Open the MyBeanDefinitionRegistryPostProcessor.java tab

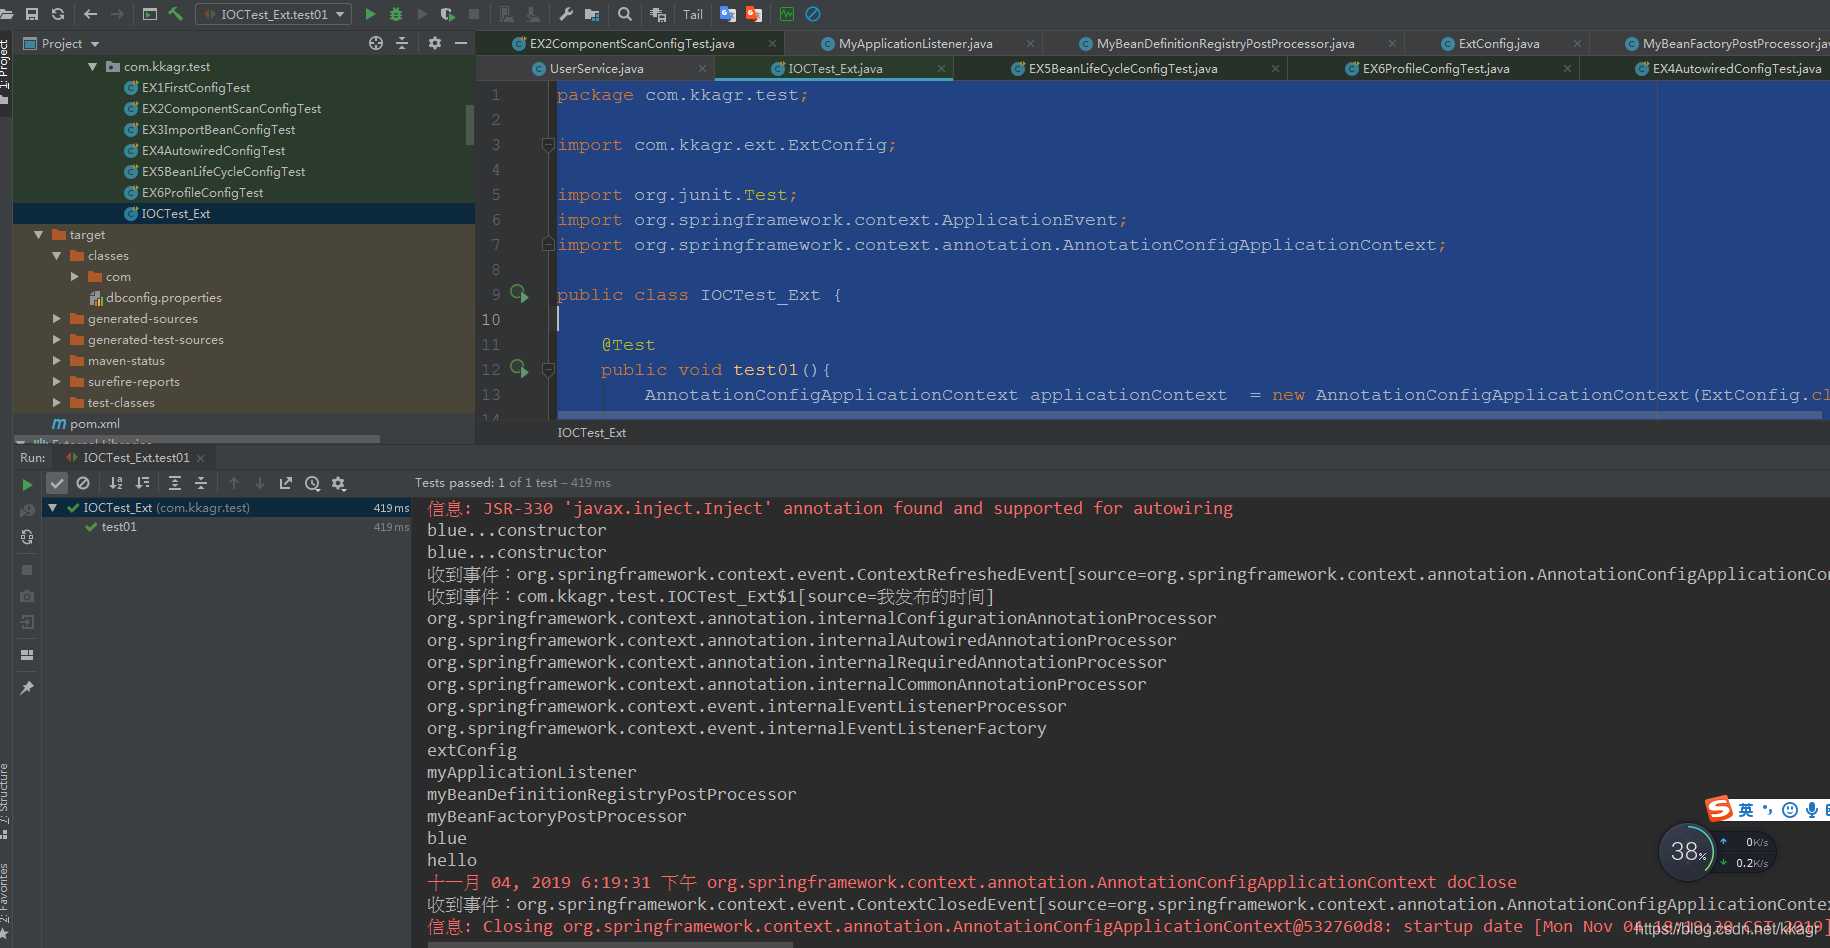(x=1225, y=43)
